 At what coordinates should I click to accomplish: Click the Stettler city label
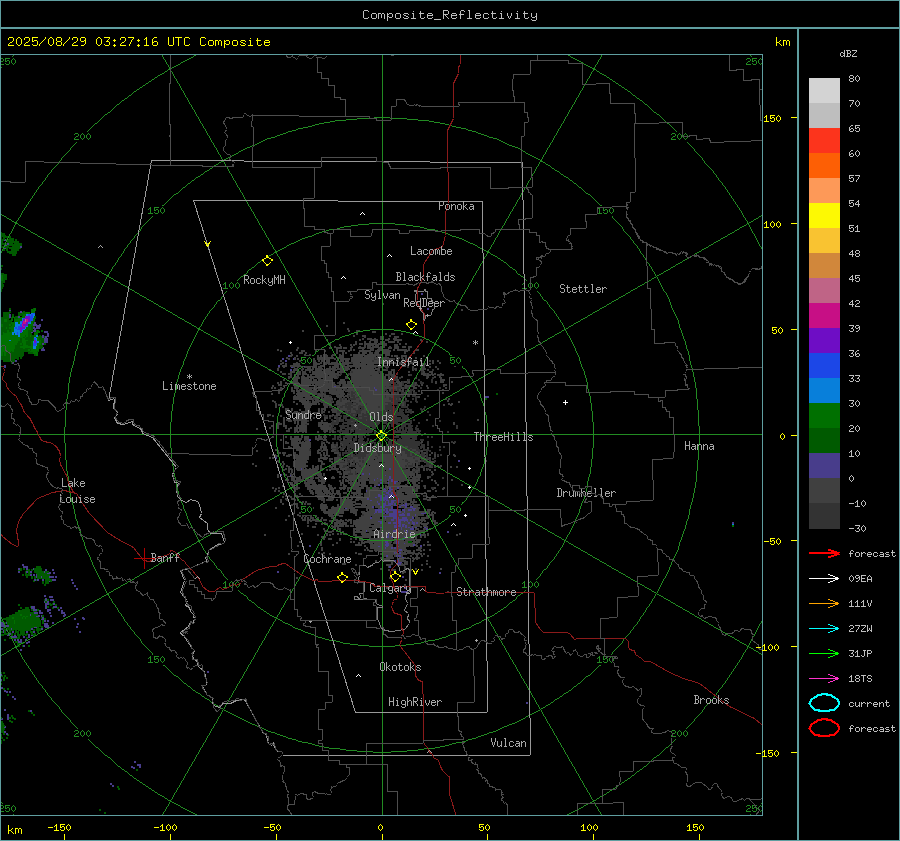point(583,289)
